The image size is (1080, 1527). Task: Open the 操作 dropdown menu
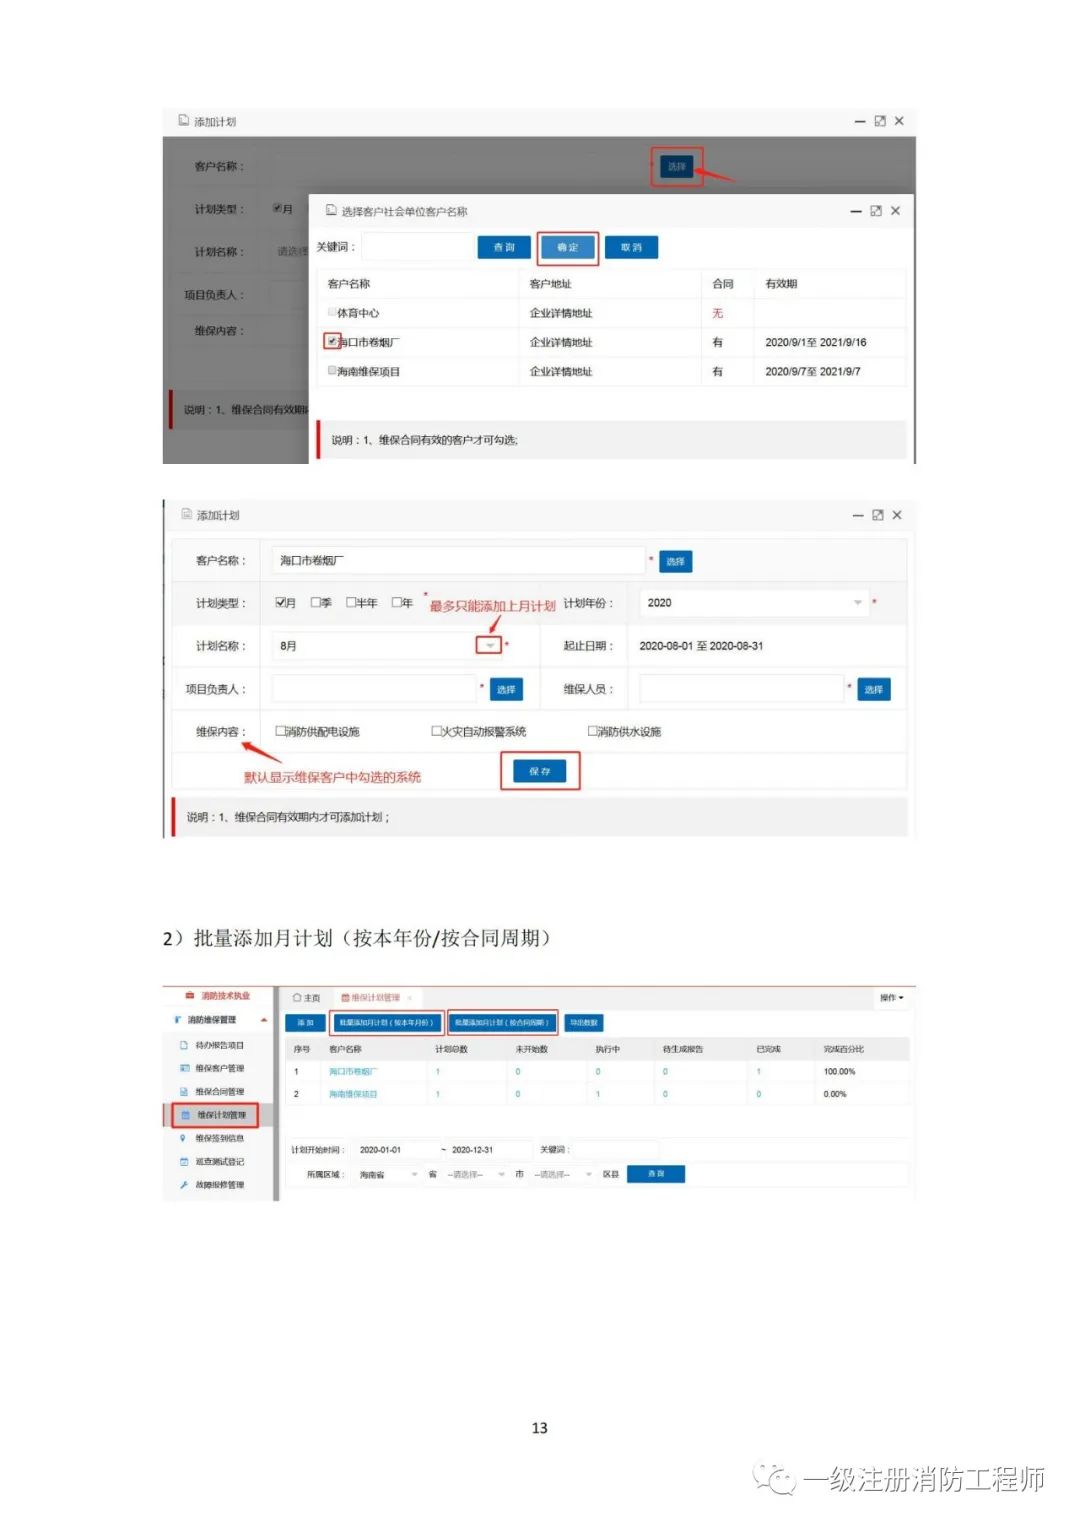(891, 998)
